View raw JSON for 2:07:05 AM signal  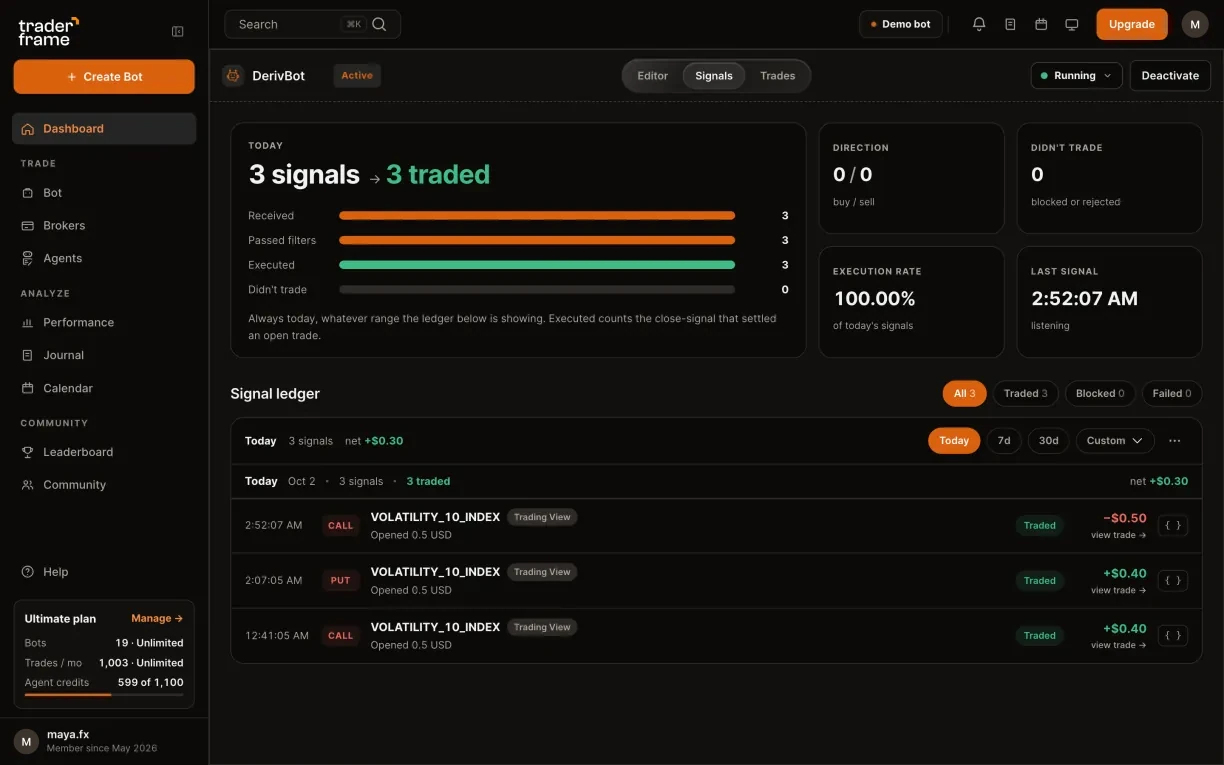coord(1172,580)
